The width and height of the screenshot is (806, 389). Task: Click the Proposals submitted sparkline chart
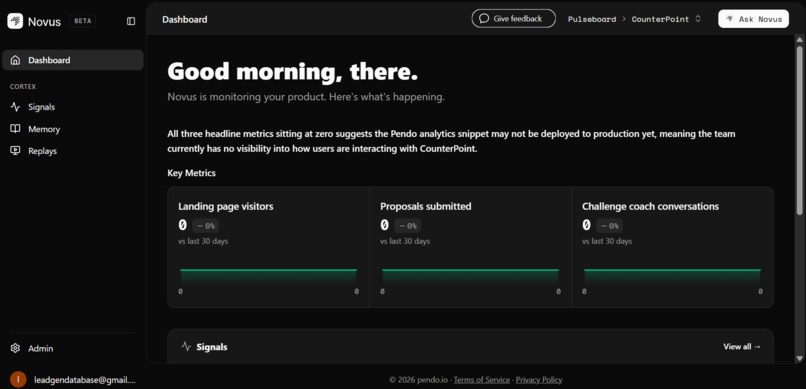pyautogui.click(x=470, y=276)
